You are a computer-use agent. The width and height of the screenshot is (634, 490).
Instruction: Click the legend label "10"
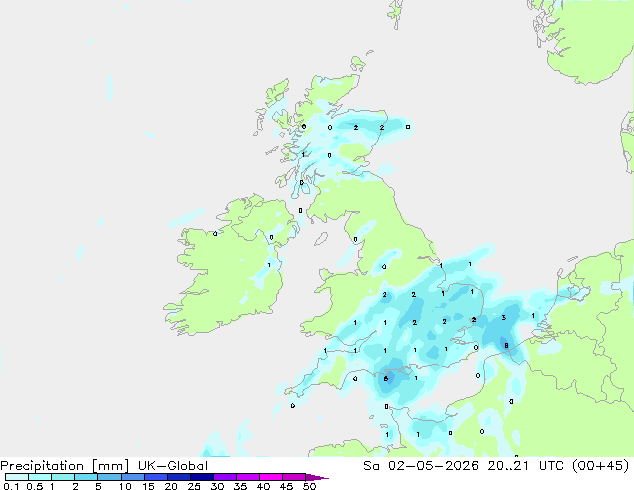125,486
